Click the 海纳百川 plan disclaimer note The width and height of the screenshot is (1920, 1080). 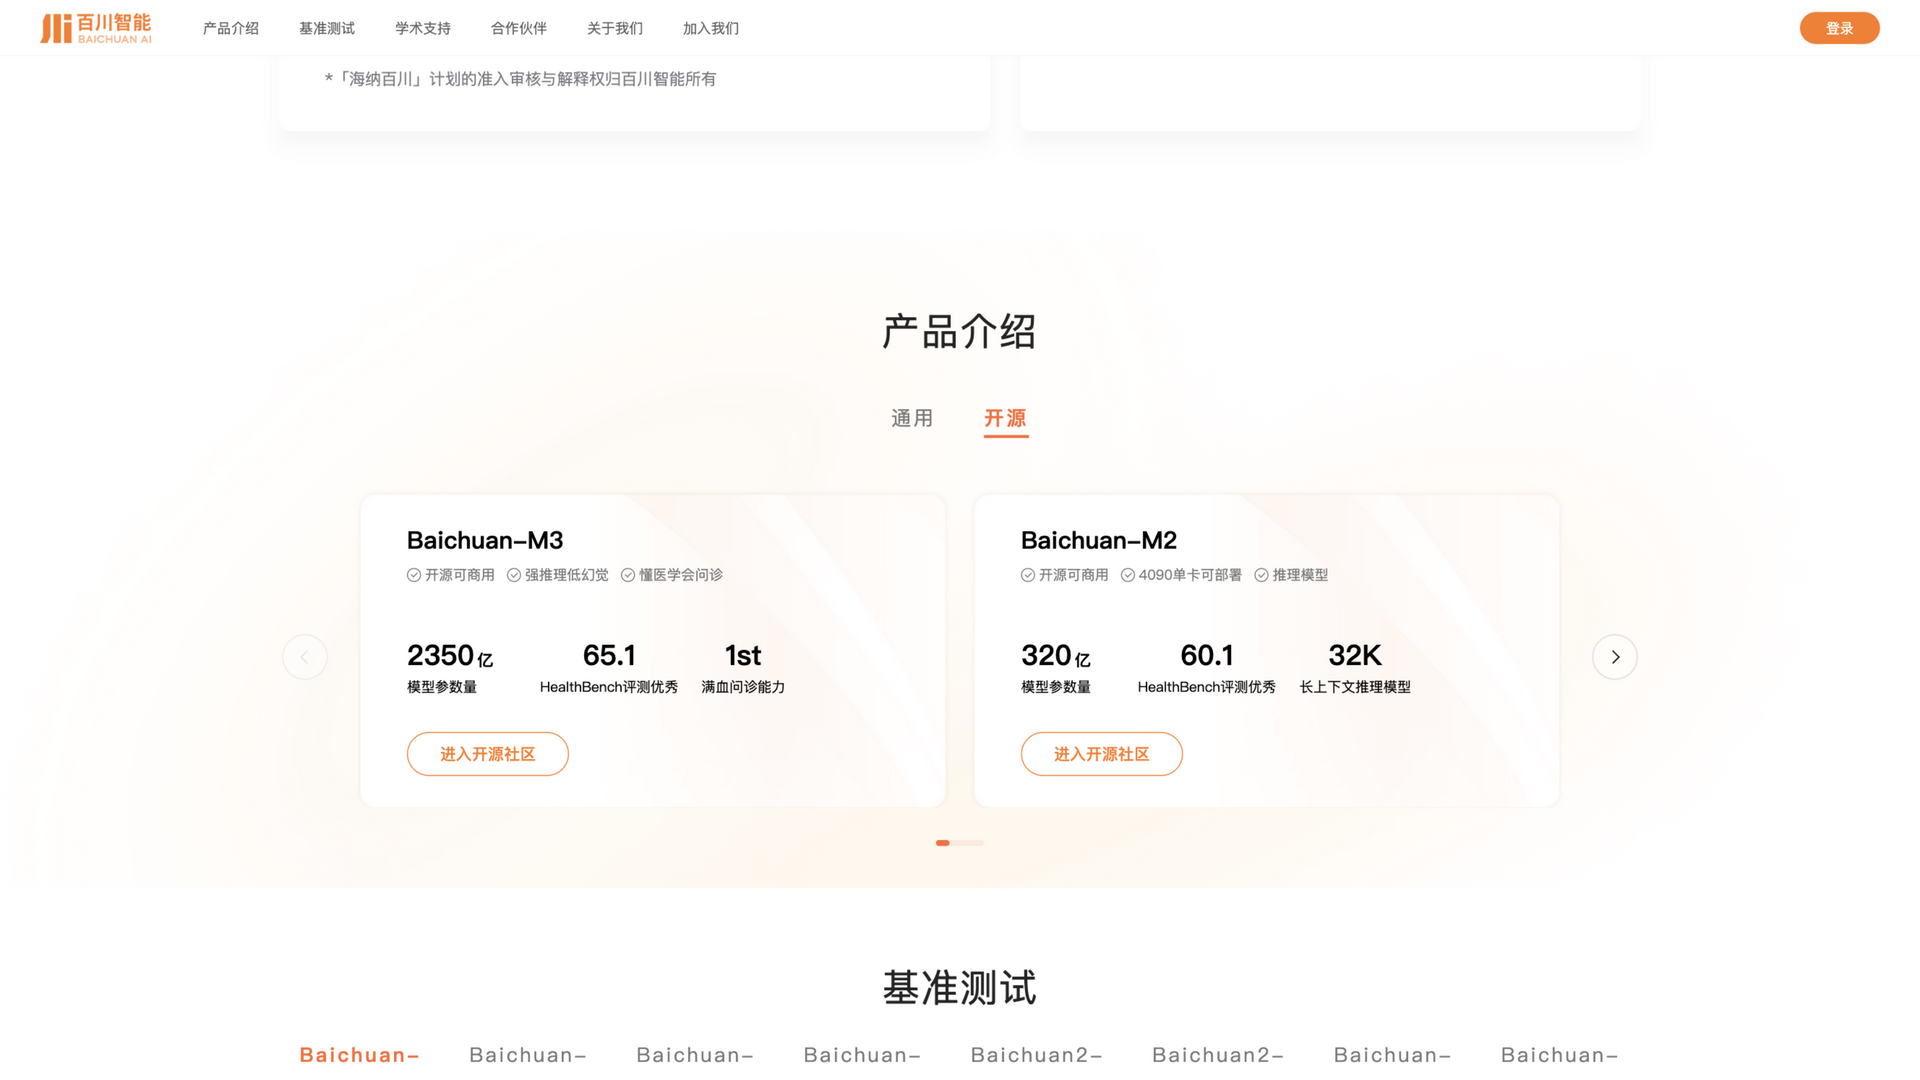click(x=520, y=79)
